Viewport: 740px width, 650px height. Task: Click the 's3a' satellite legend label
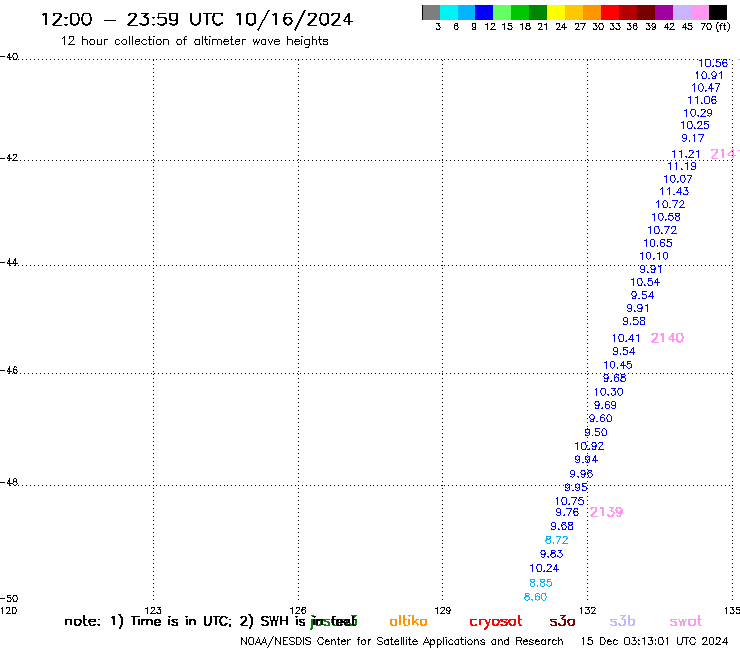pos(562,621)
